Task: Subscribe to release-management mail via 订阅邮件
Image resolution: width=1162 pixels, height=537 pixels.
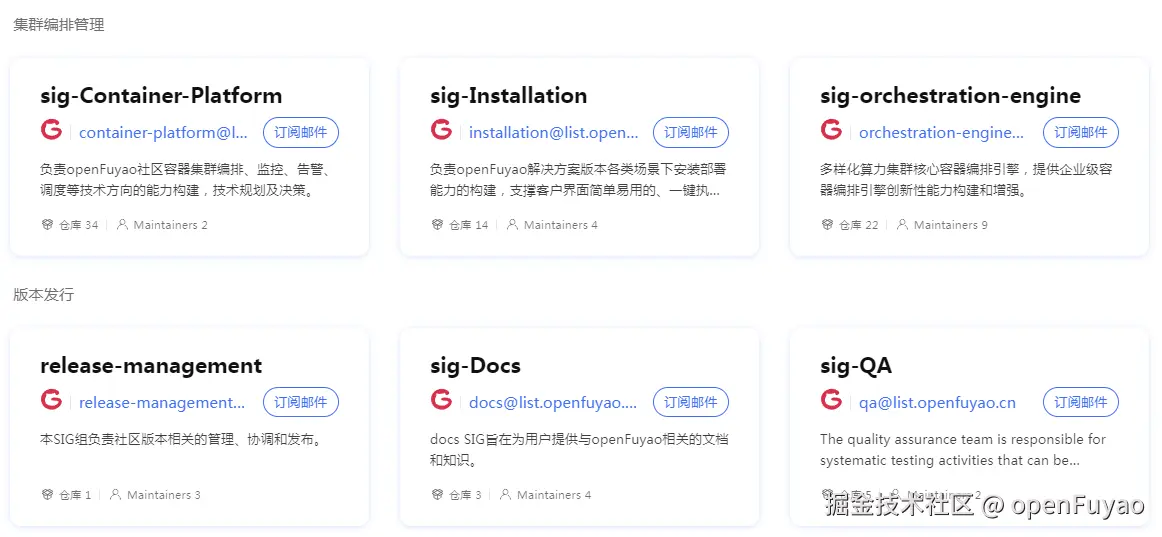Action: pos(301,402)
